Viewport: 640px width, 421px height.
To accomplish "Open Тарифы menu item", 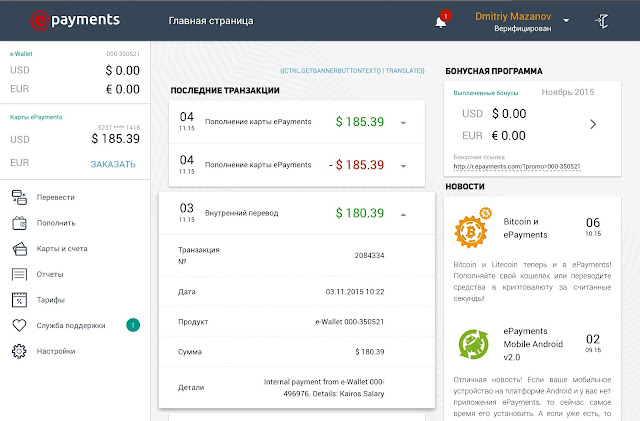I will point(51,300).
